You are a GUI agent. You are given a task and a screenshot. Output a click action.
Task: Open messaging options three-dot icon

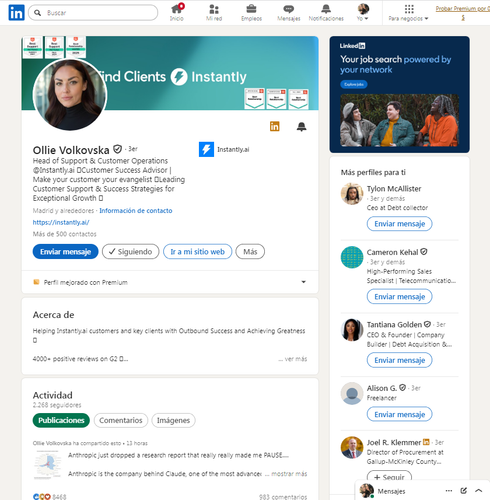pos(449,491)
